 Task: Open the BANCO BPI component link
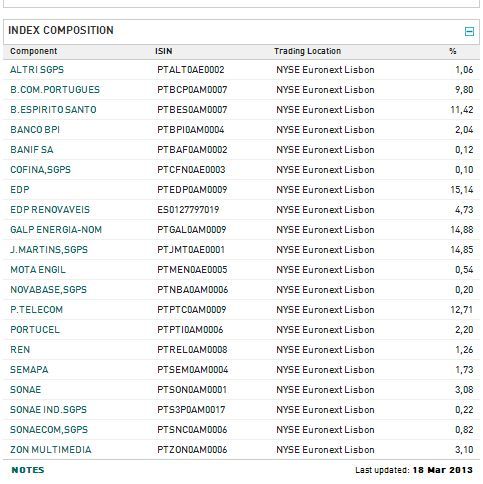click(x=35, y=130)
